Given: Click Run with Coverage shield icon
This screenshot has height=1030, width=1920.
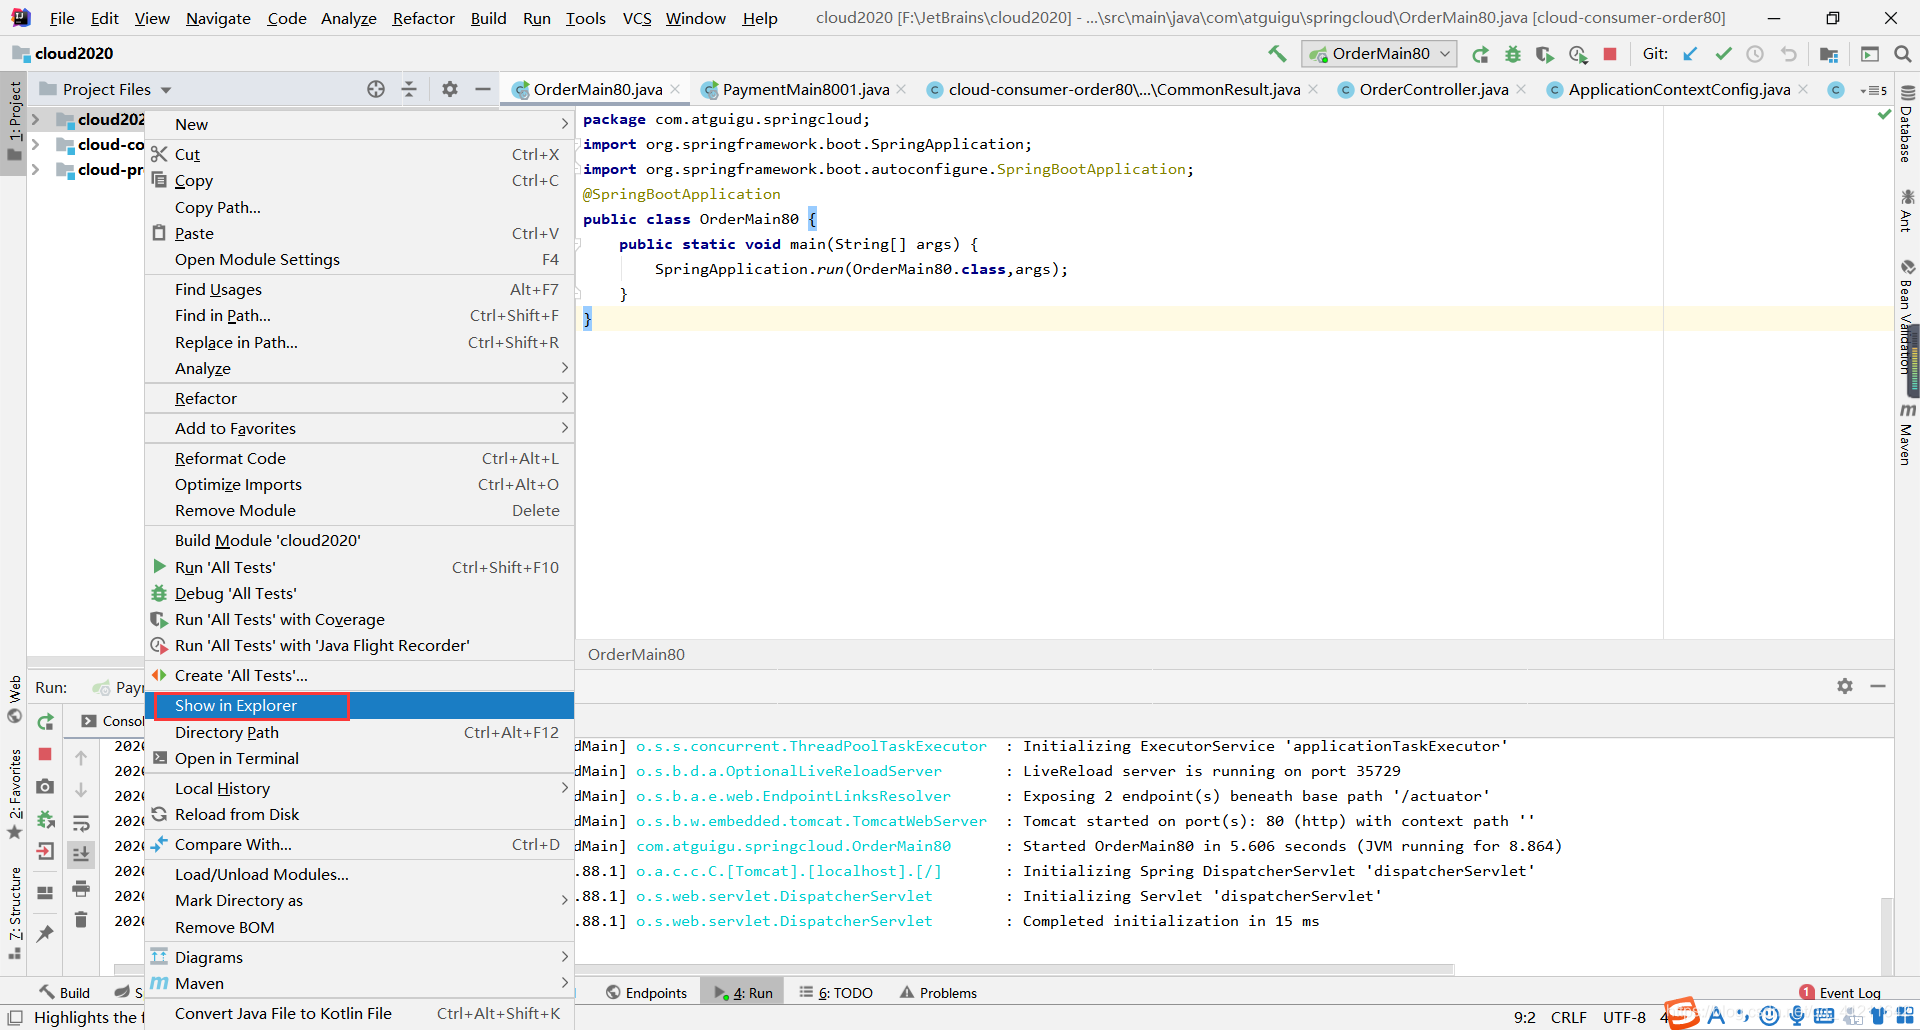Looking at the screenshot, I should coord(1545,54).
